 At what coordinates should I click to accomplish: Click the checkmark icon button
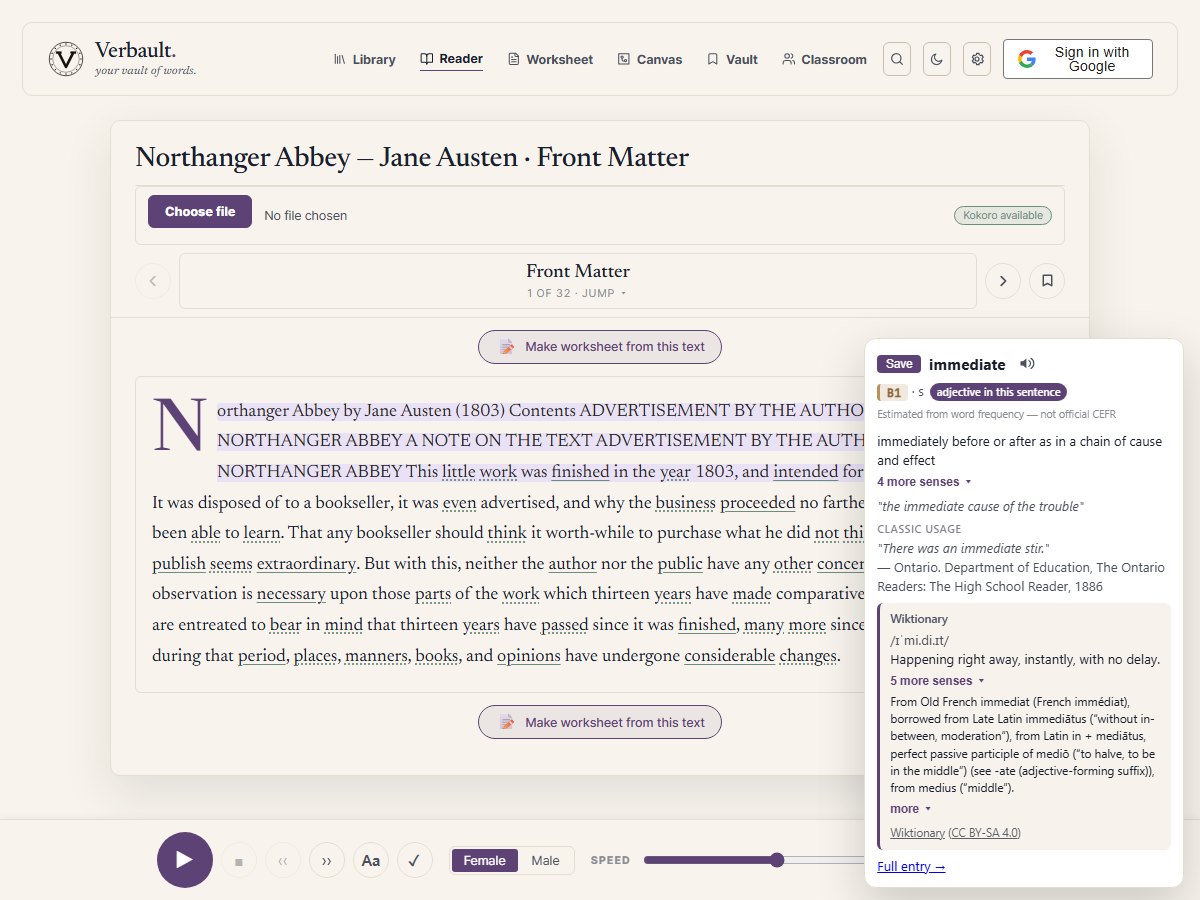[415, 860]
